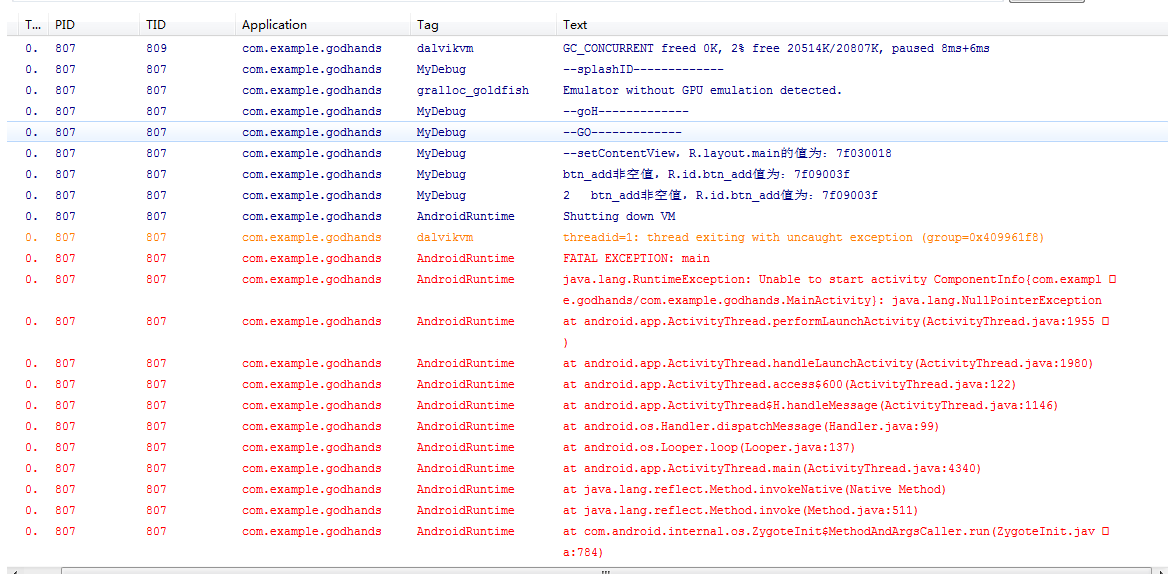Select the FATAL EXCEPTION: main row
Screen dimensions: 1168x574
coord(636,258)
